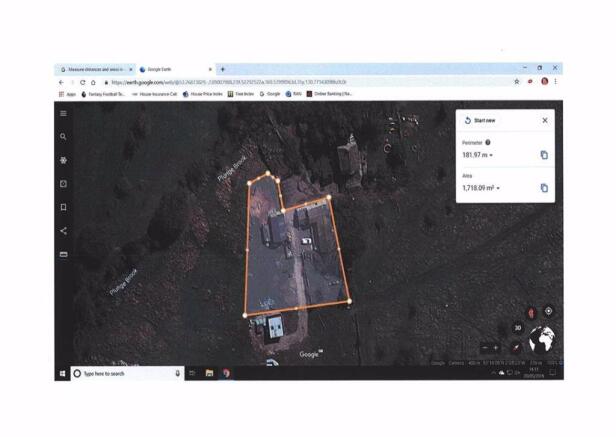Open Voyager ship's wheel icon

63,160
